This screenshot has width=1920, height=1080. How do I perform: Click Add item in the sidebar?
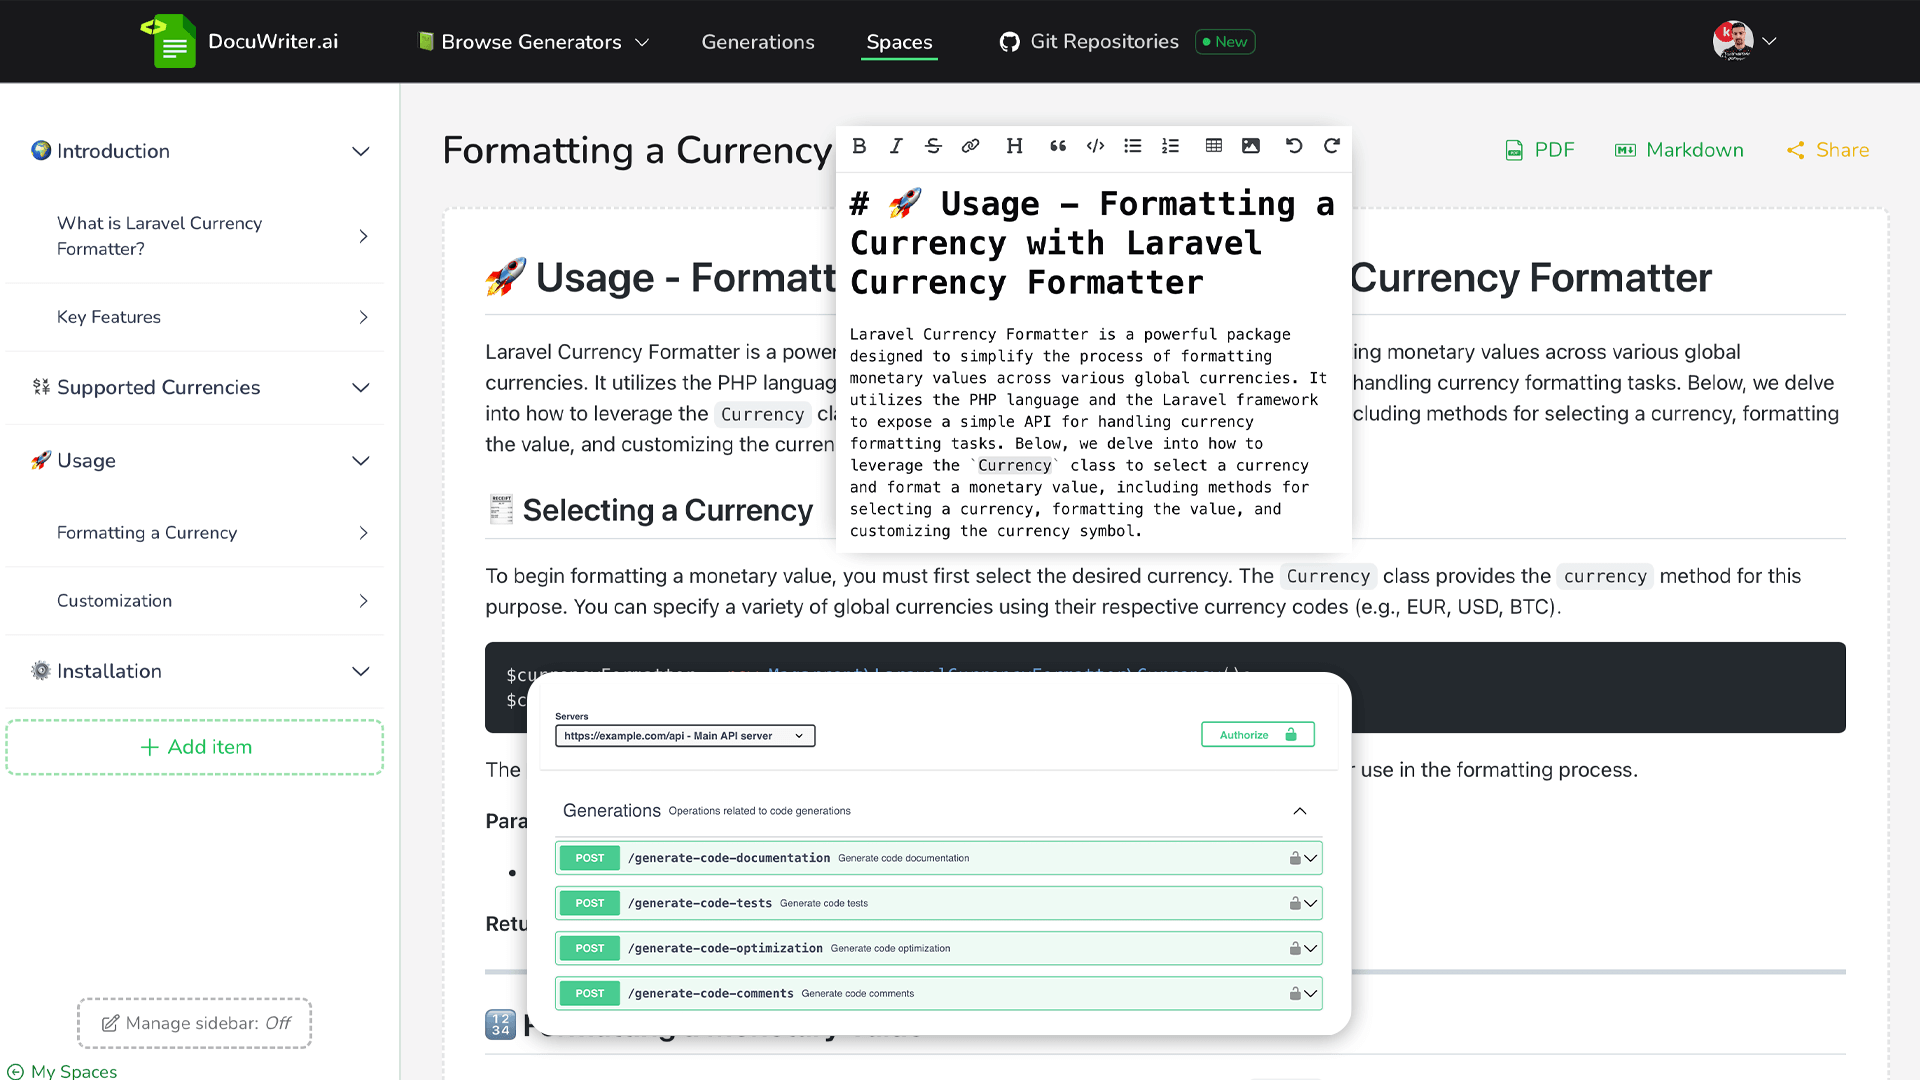pos(195,747)
